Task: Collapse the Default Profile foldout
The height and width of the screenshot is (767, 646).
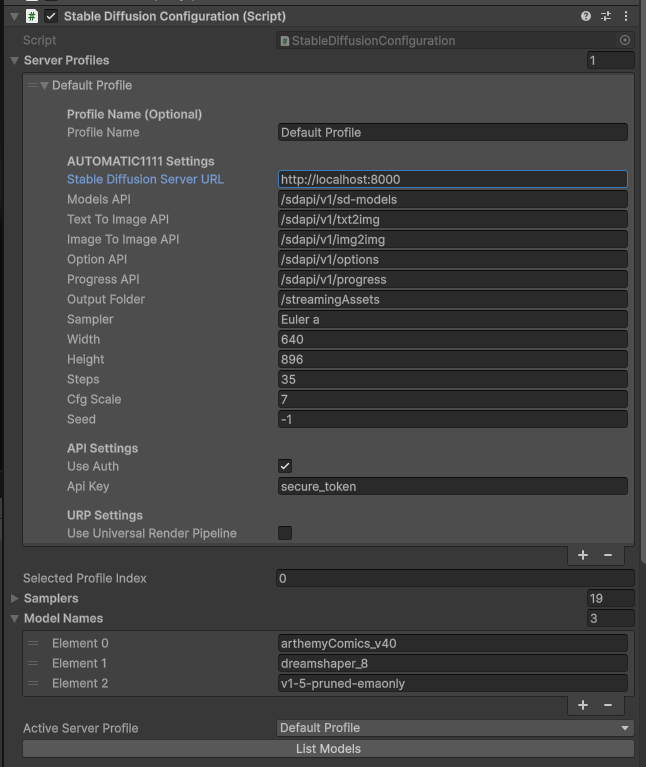Action: [45, 86]
